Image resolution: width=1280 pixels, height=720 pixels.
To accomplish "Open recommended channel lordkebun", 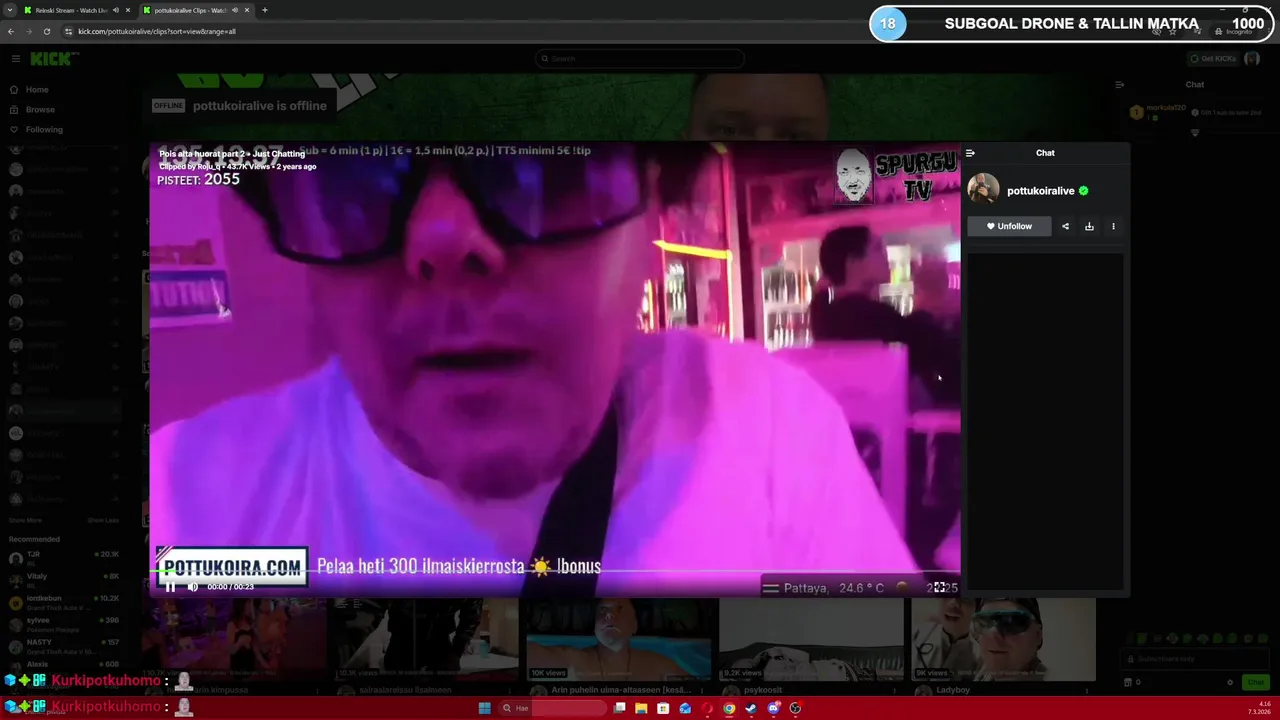I will pos(63,602).
